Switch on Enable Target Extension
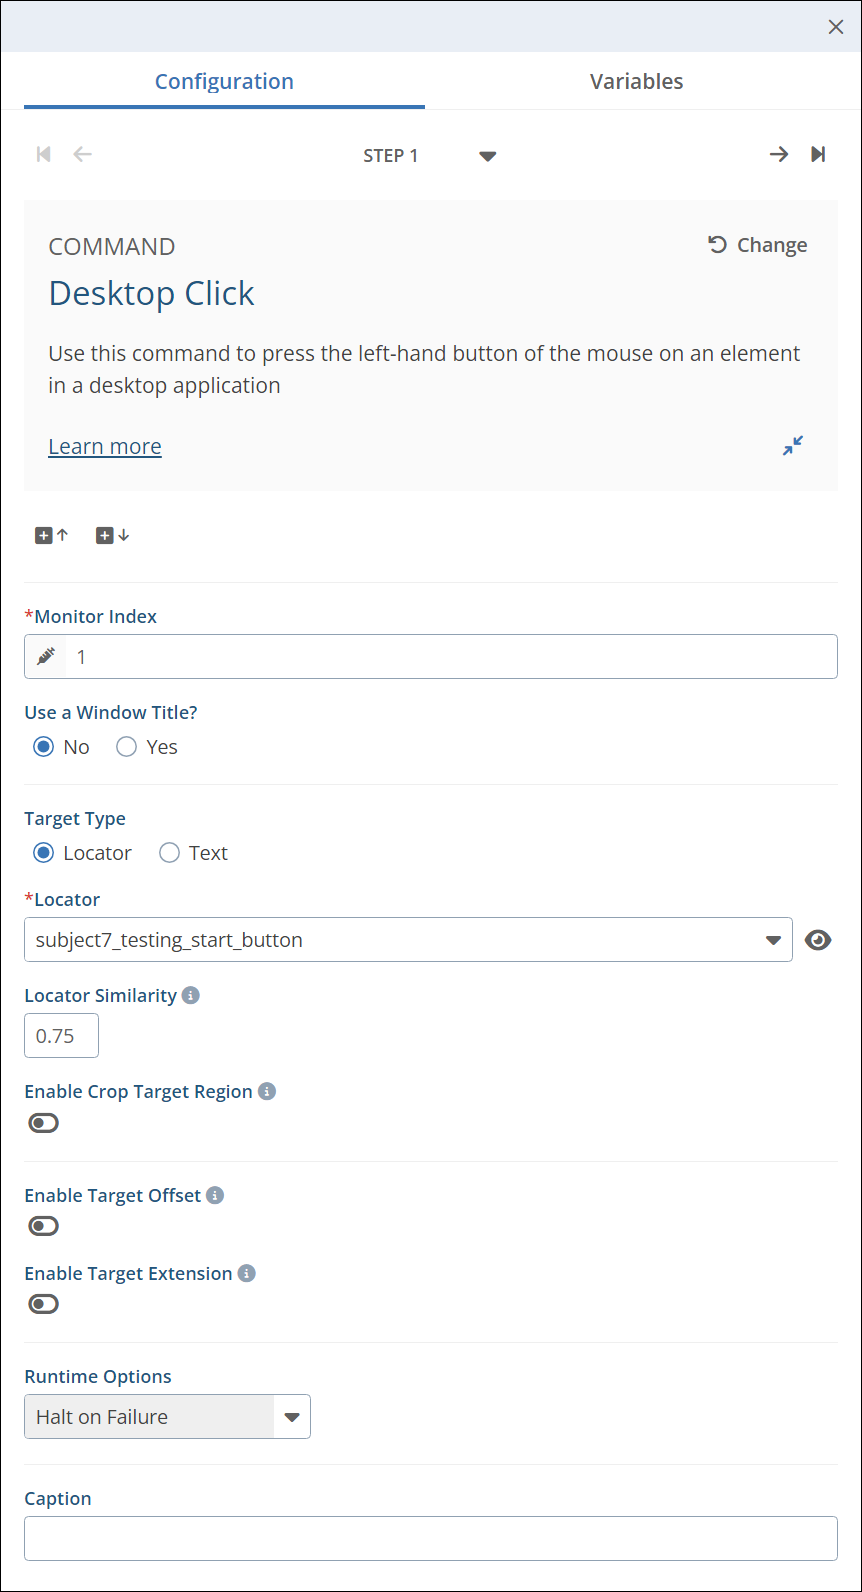862x1592 pixels. [44, 1304]
